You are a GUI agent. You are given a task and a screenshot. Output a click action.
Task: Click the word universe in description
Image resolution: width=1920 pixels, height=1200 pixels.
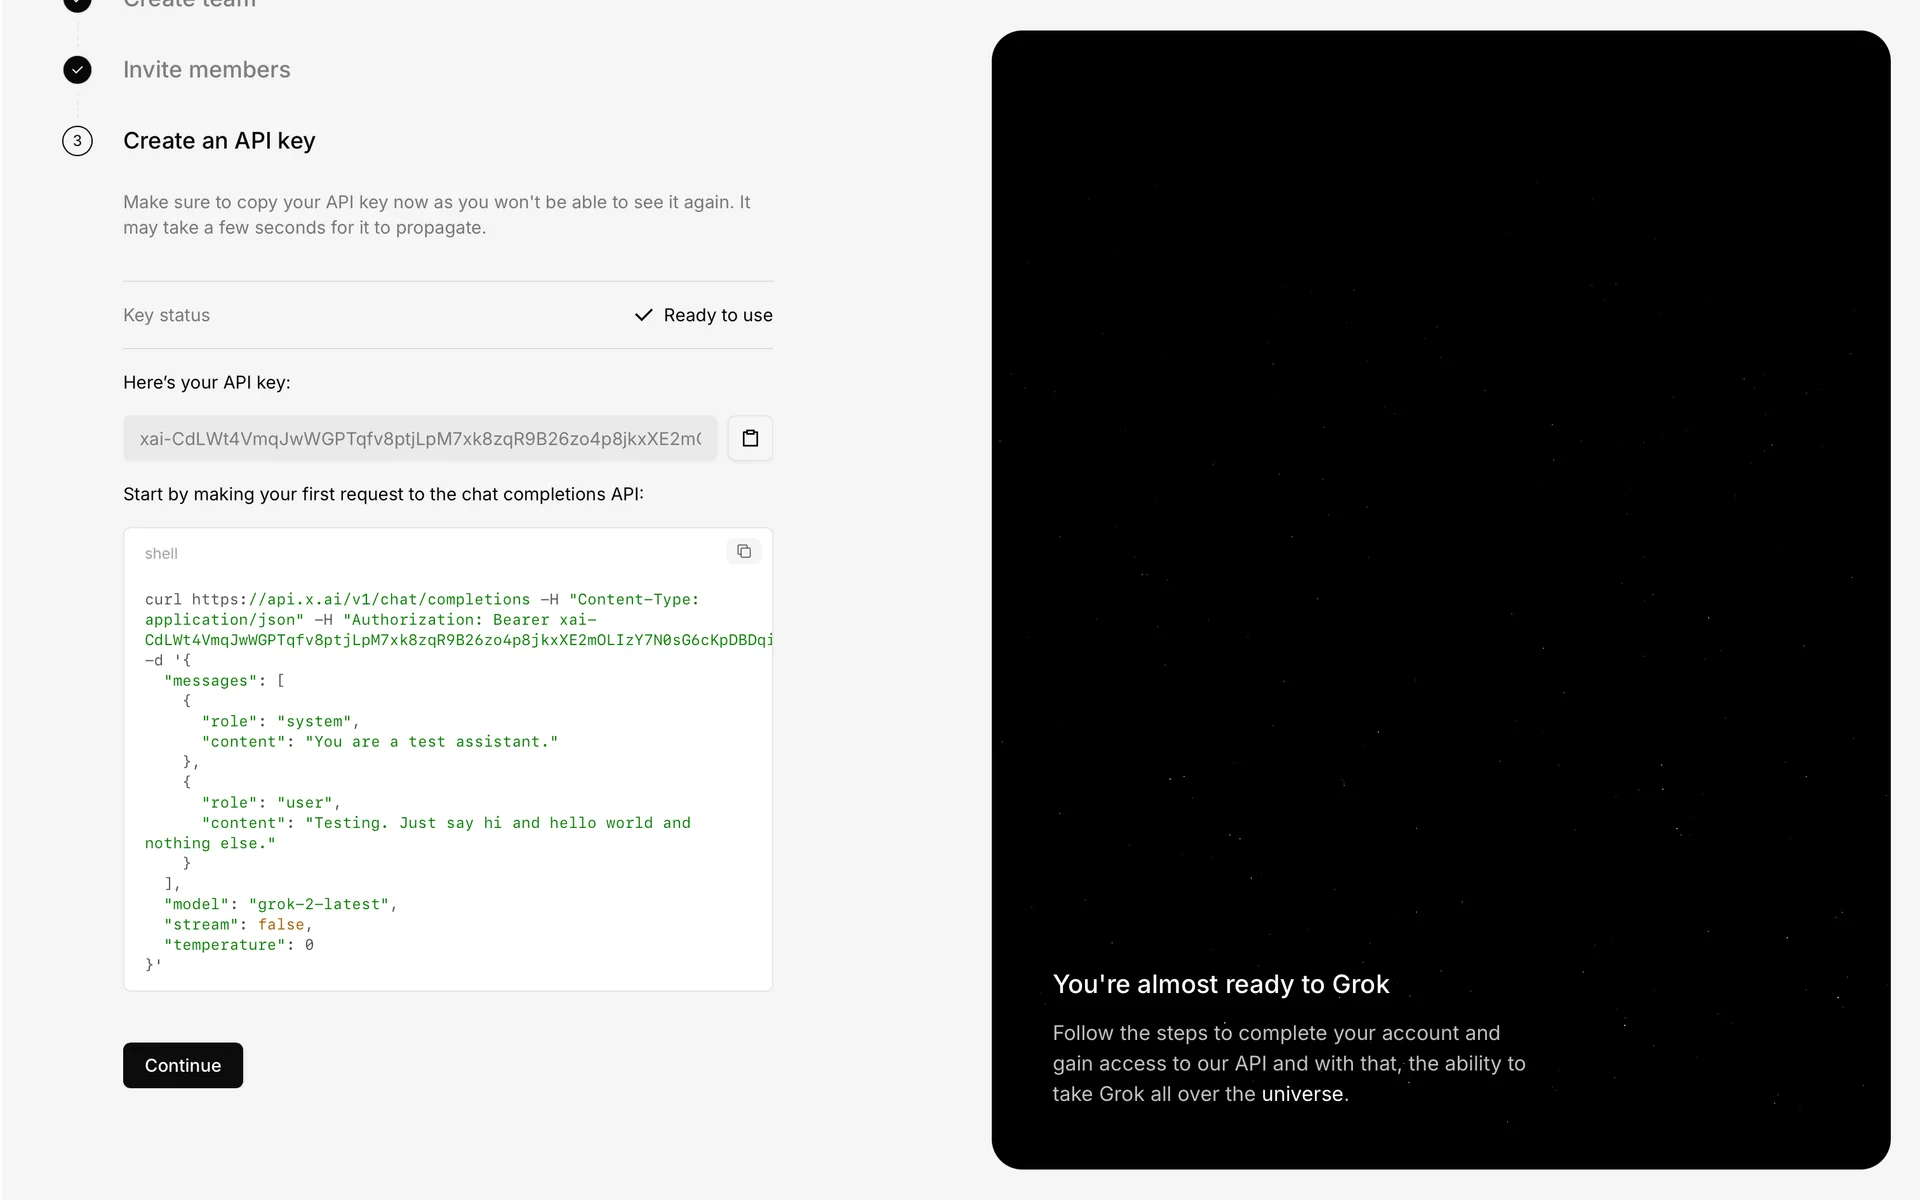point(1302,1094)
